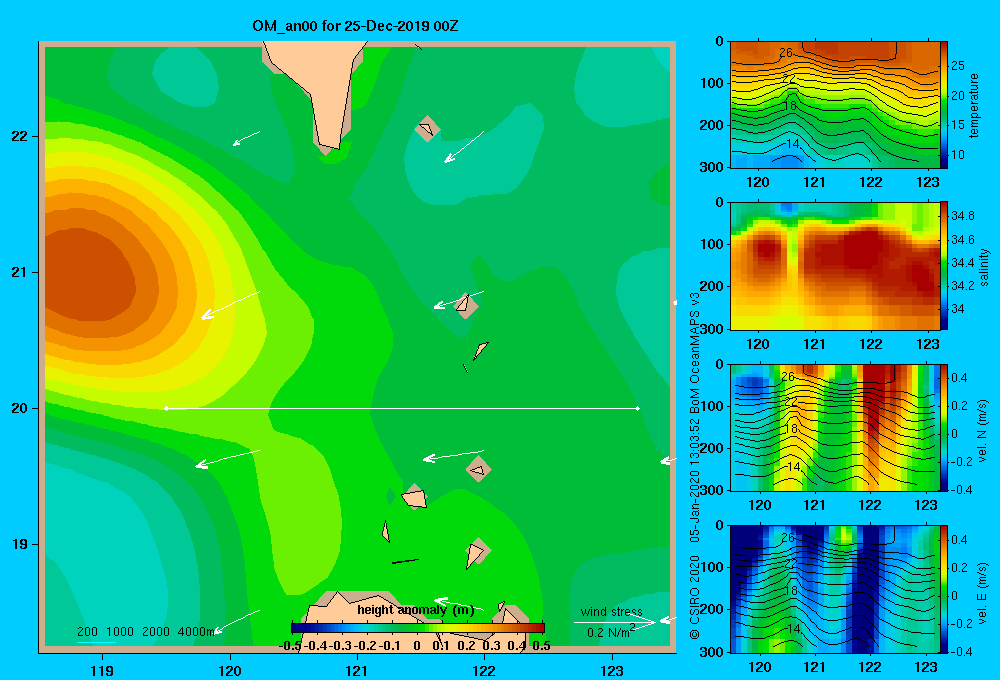Image resolution: width=1000 pixels, height=680 pixels.
Task: Click the island near latitude 19.3, longitude 121.4
Action: (415, 497)
